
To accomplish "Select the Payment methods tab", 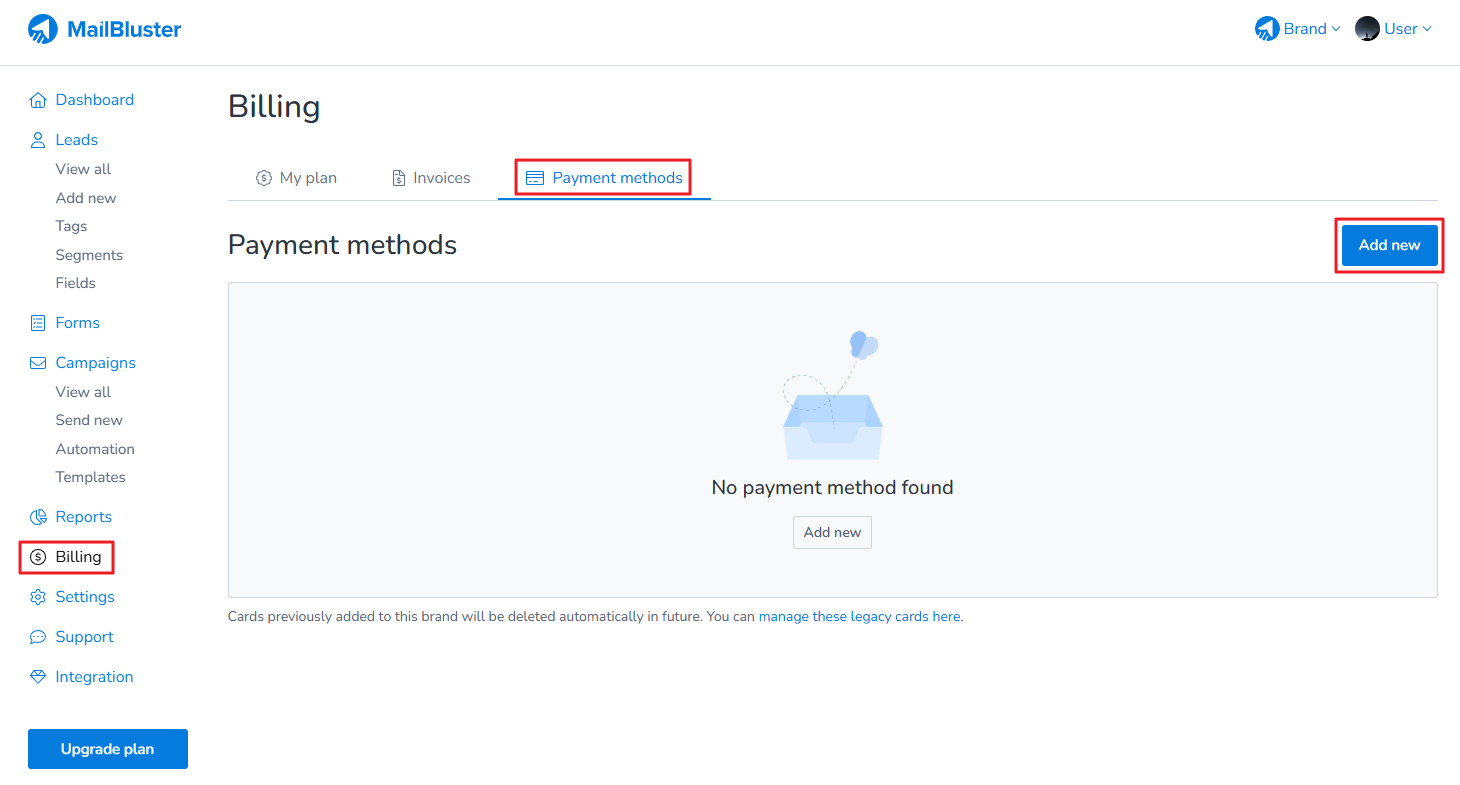I will [x=604, y=178].
